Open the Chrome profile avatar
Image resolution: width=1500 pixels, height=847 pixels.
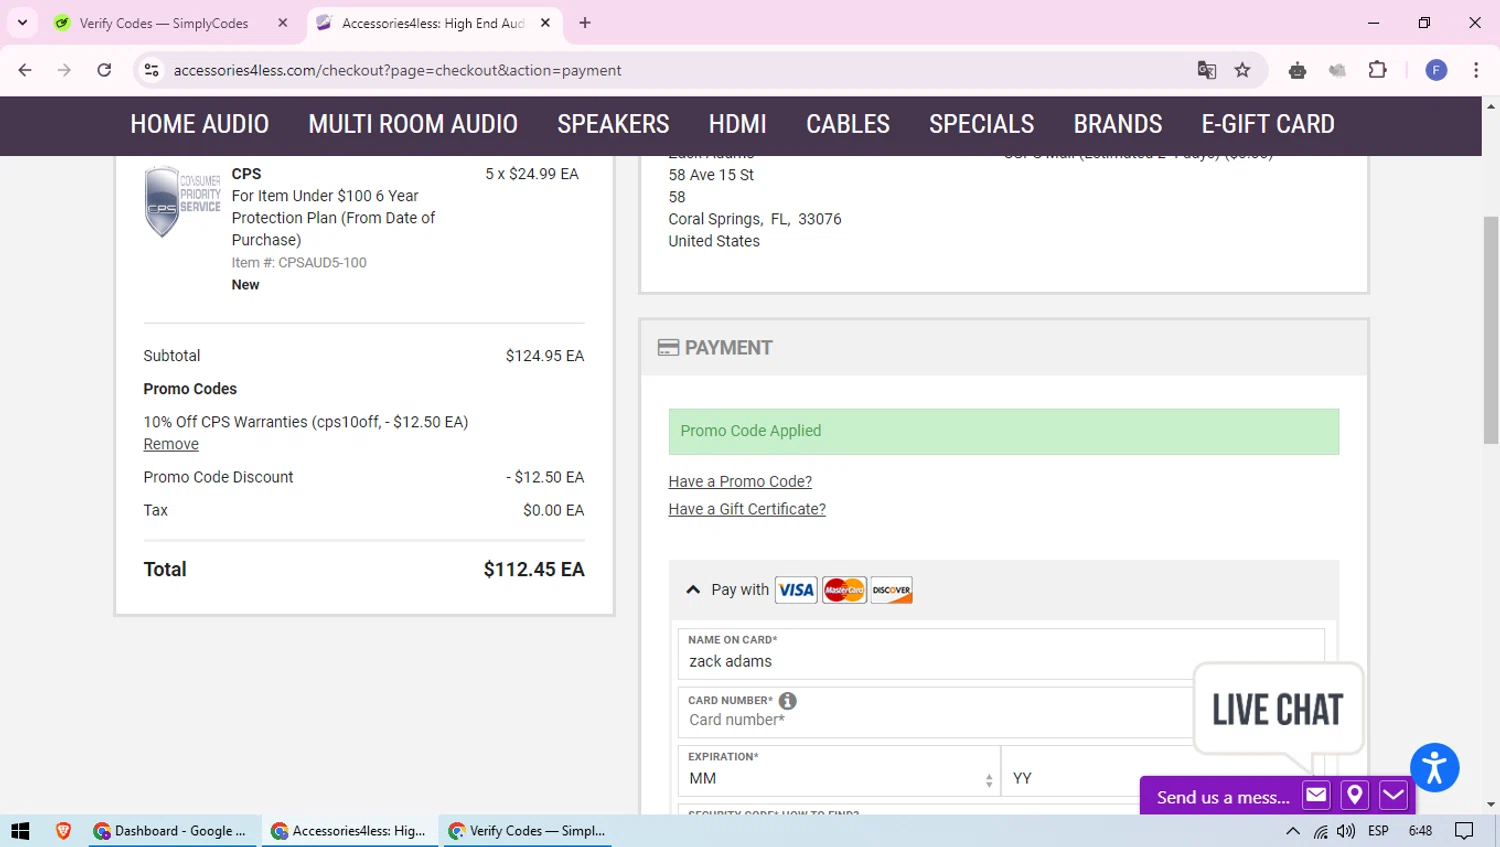[1436, 70]
